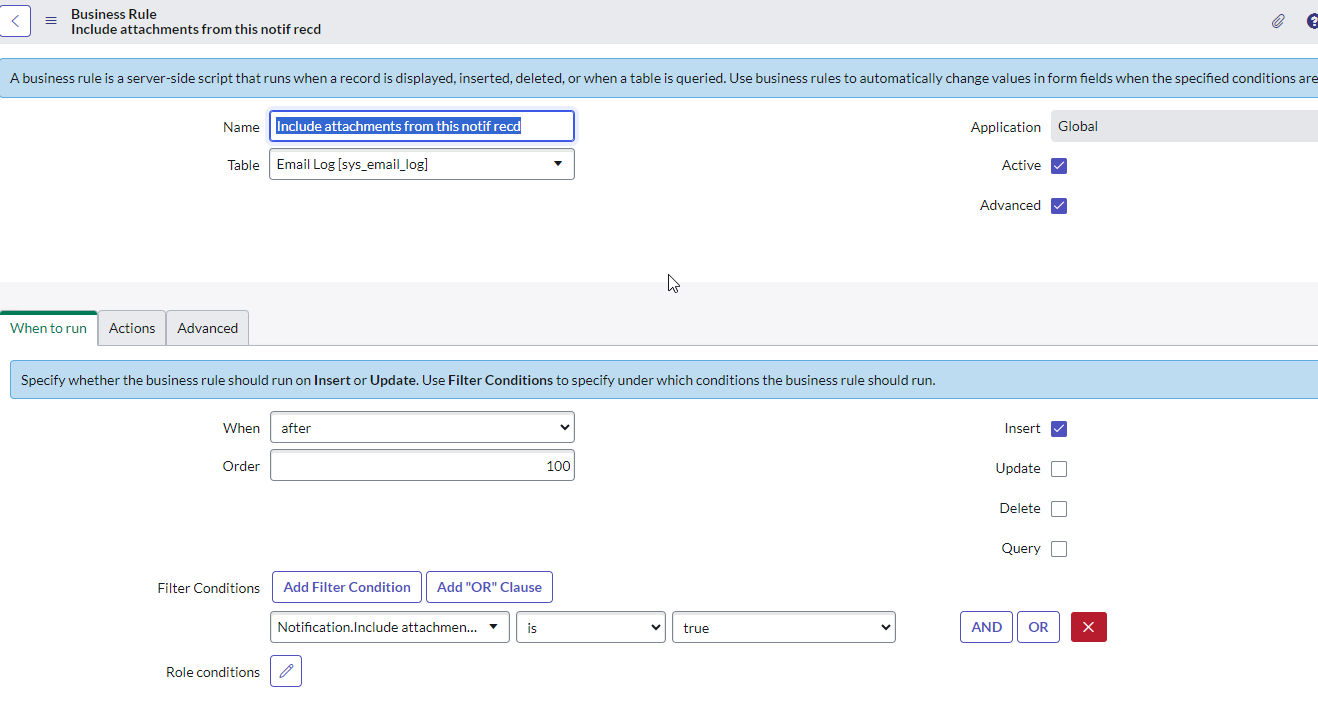Switch to the Advanced tab
This screenshot has height=715, width=1318.
207,328
